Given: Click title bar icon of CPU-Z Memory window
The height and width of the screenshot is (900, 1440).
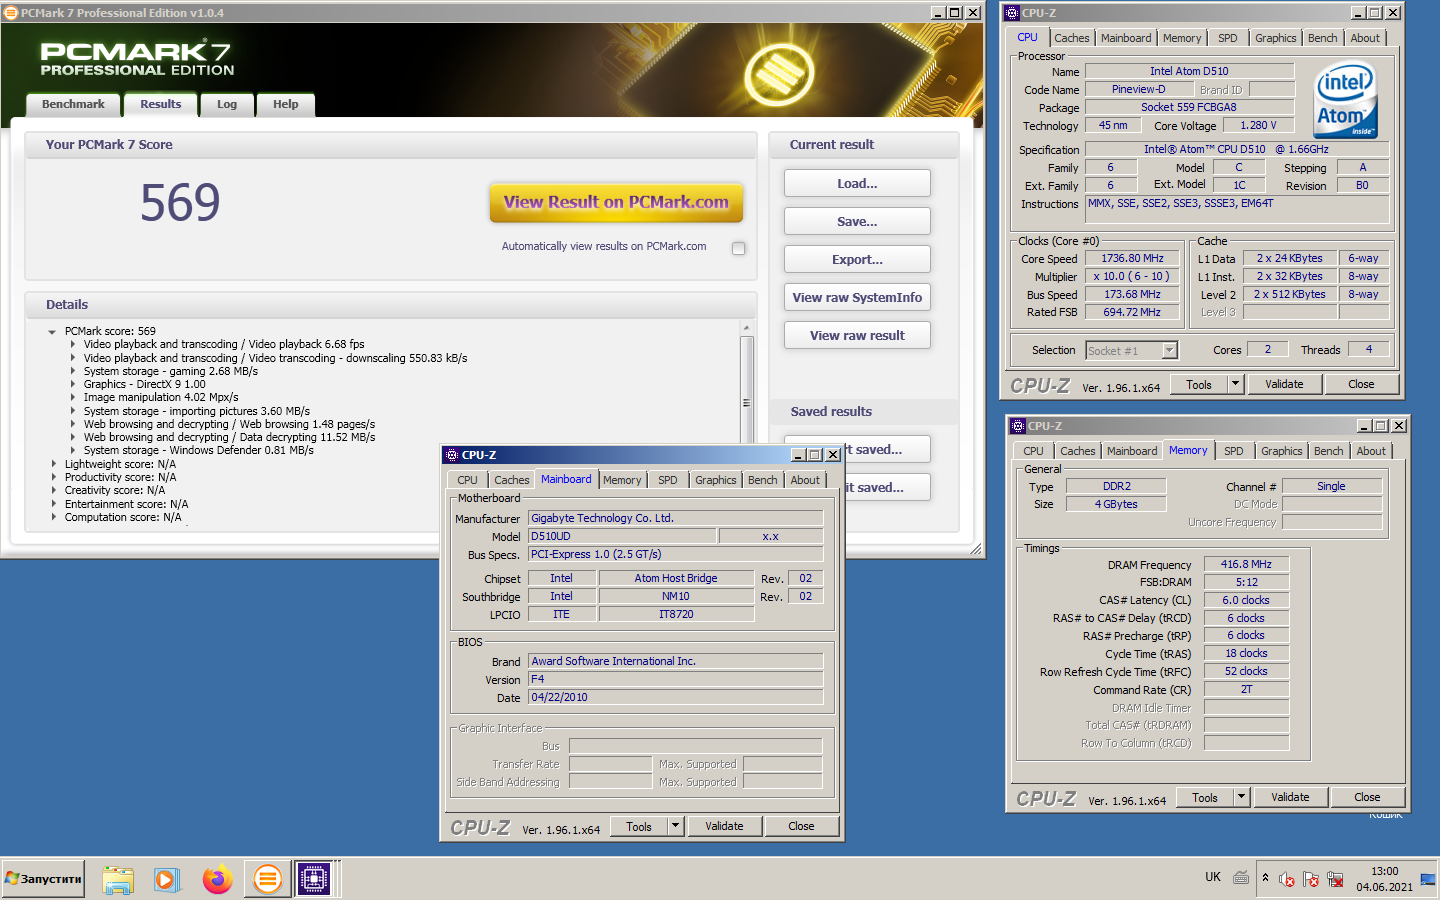Looking at the screenshot, I should 1018,426.
